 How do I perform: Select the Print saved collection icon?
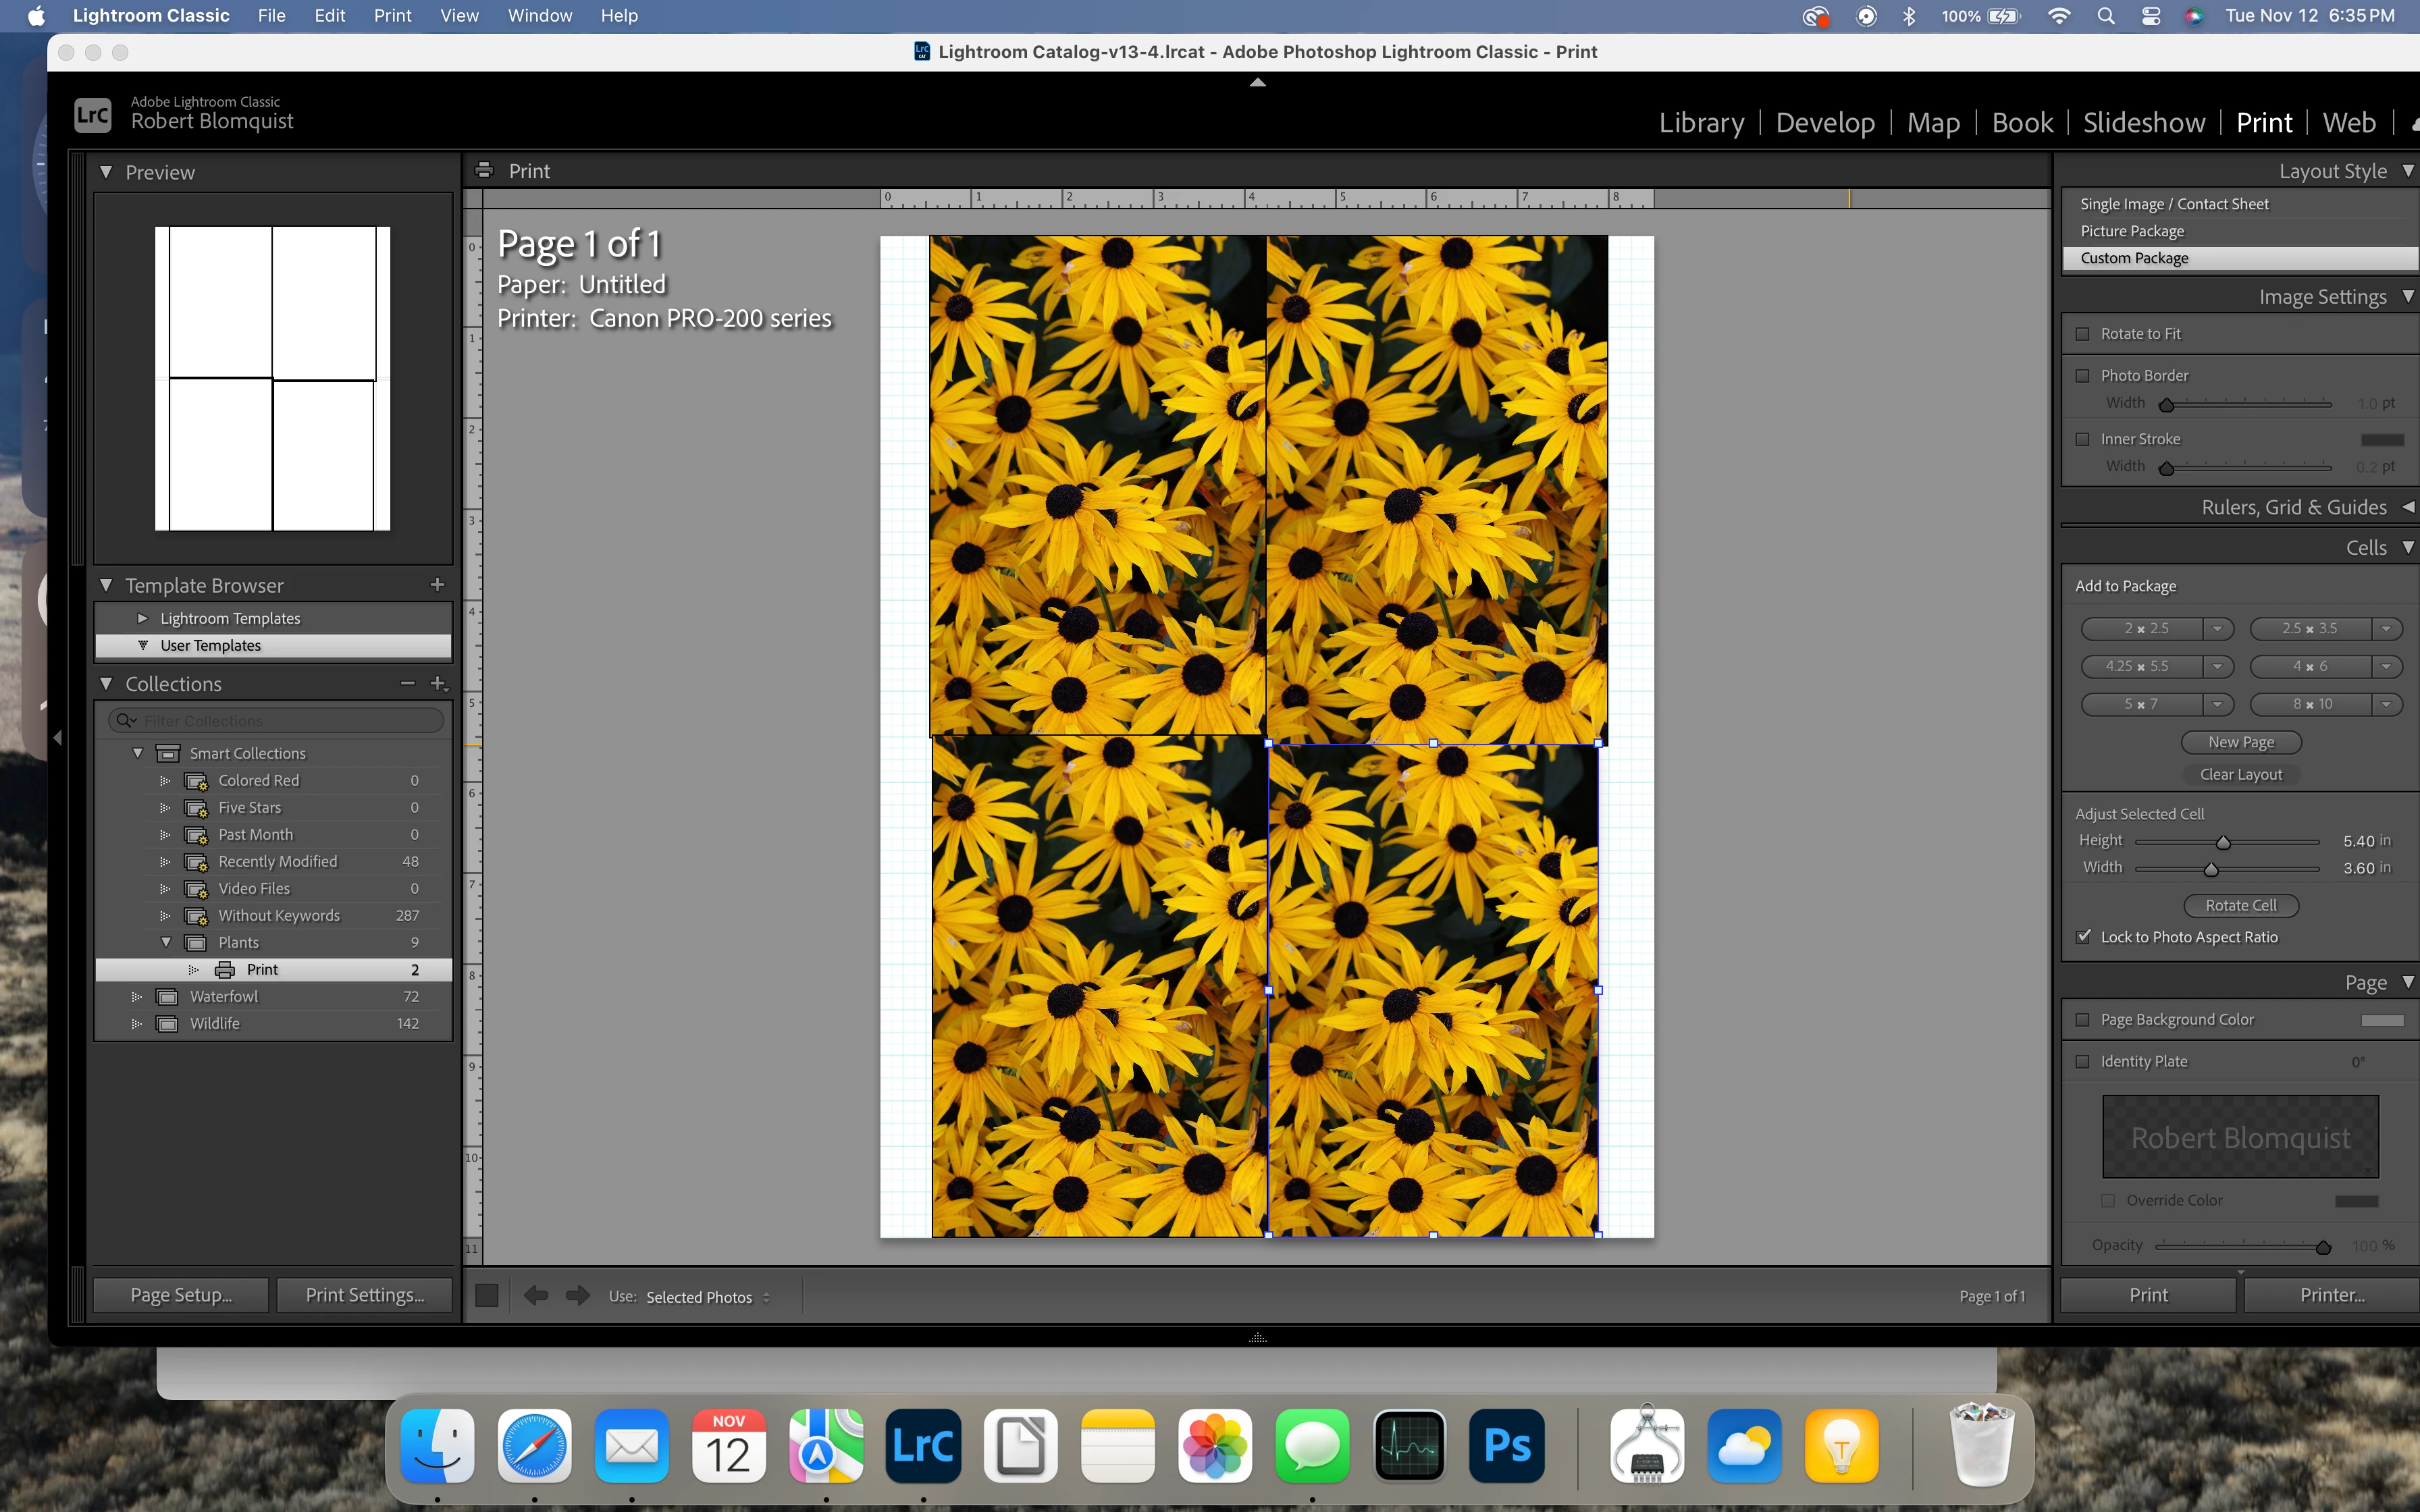coord(226,969)
